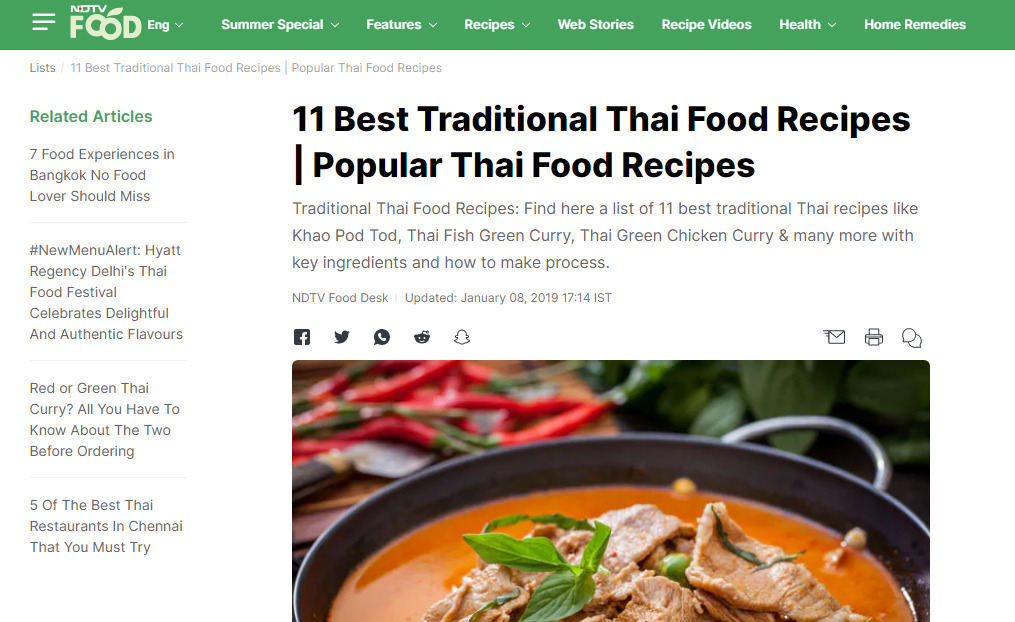Viewport: 1015px width, 622px height.
Task: Share article on Snapchat
Action: [x=462, y=337]
